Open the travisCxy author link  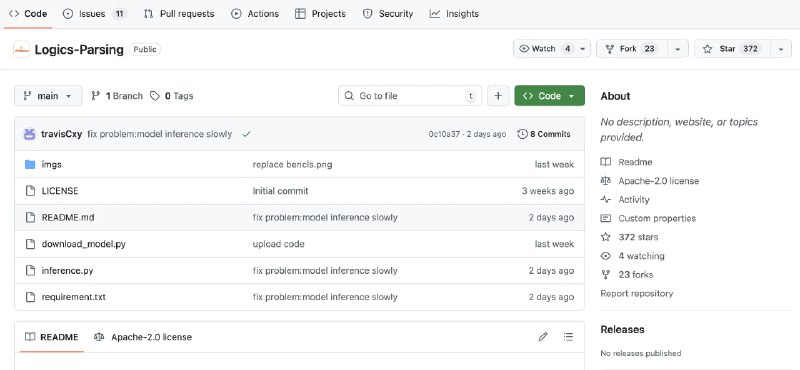[61, 134]
